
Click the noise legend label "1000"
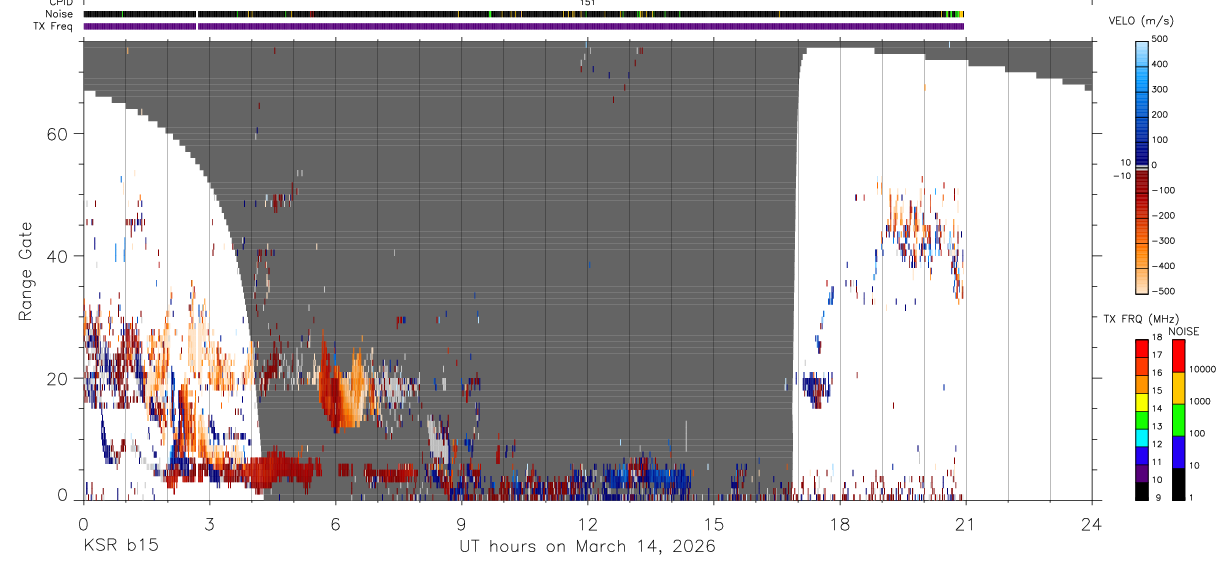pyautogui.click(x=1199, y=402)
